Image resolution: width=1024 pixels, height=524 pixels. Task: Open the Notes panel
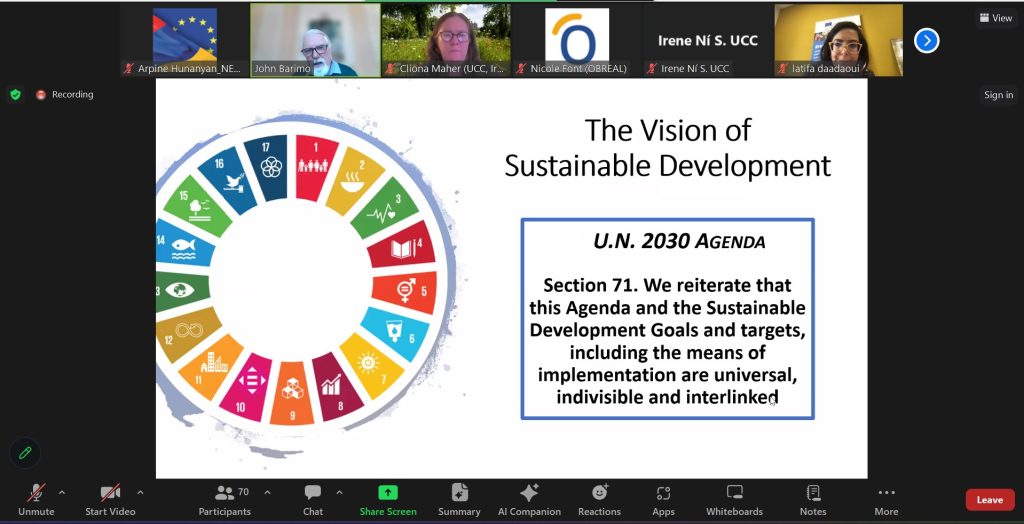click(813, 499)
